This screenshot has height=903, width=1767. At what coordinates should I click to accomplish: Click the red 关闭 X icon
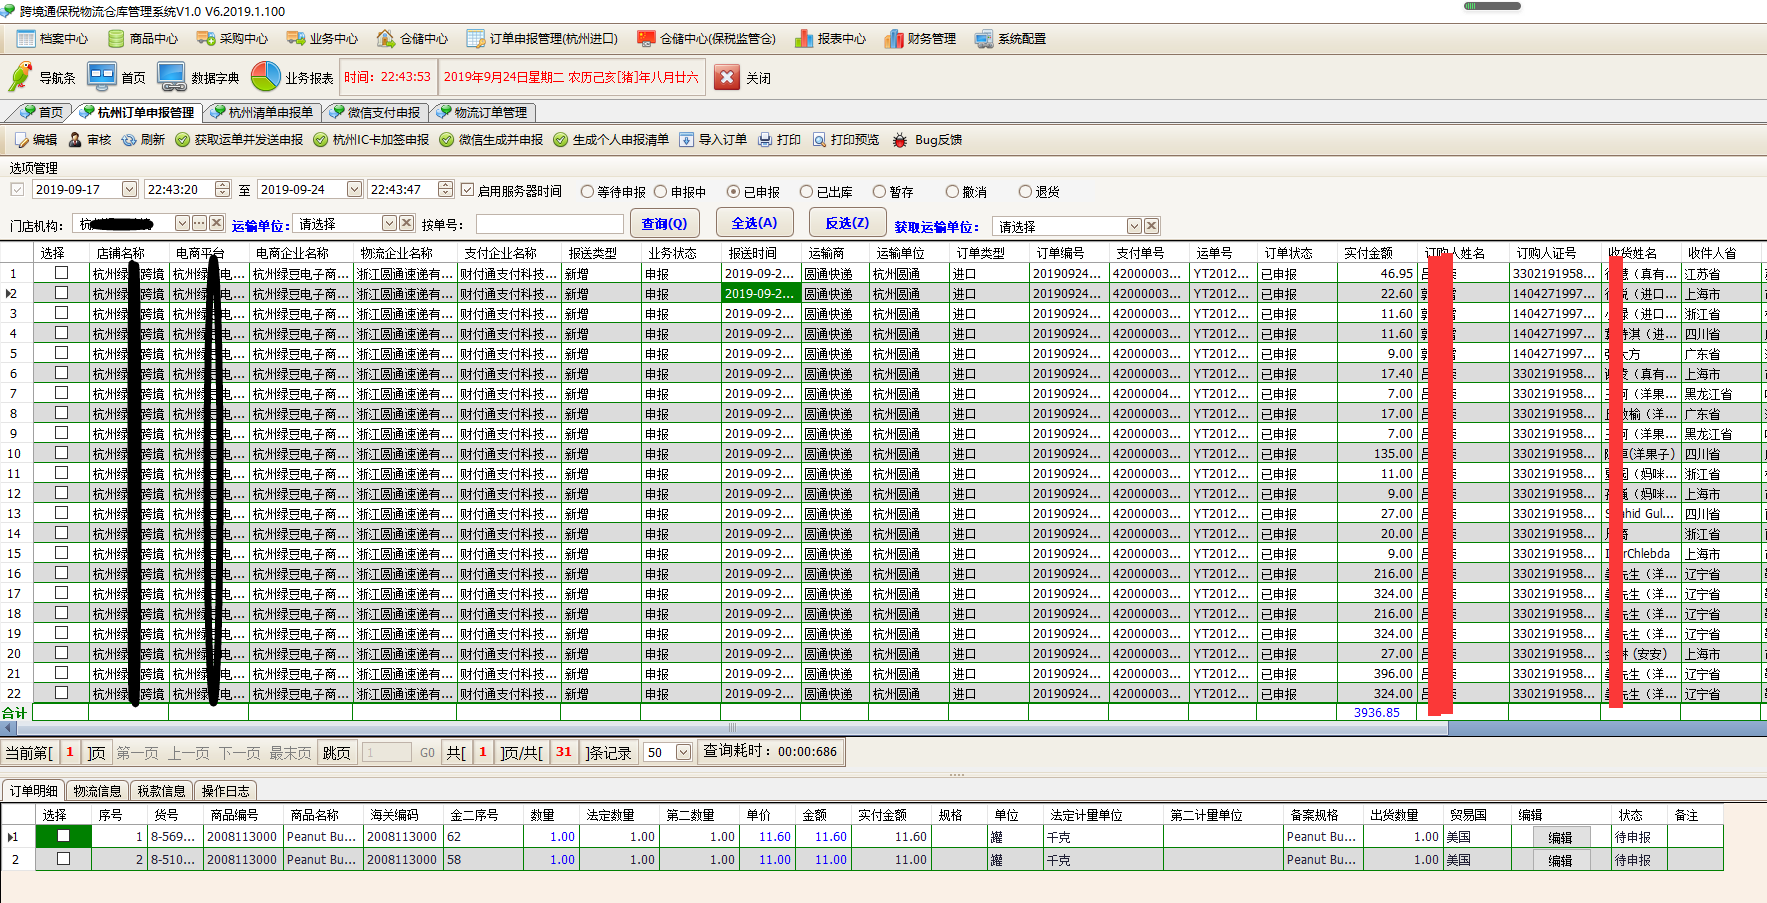[x=728, y=77]
